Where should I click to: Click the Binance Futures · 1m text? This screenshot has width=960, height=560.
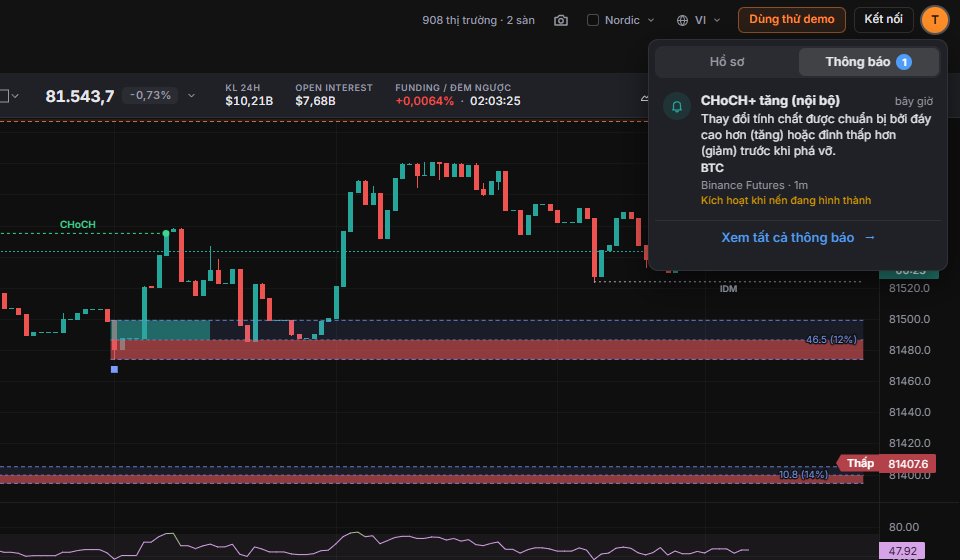point(754,185)
